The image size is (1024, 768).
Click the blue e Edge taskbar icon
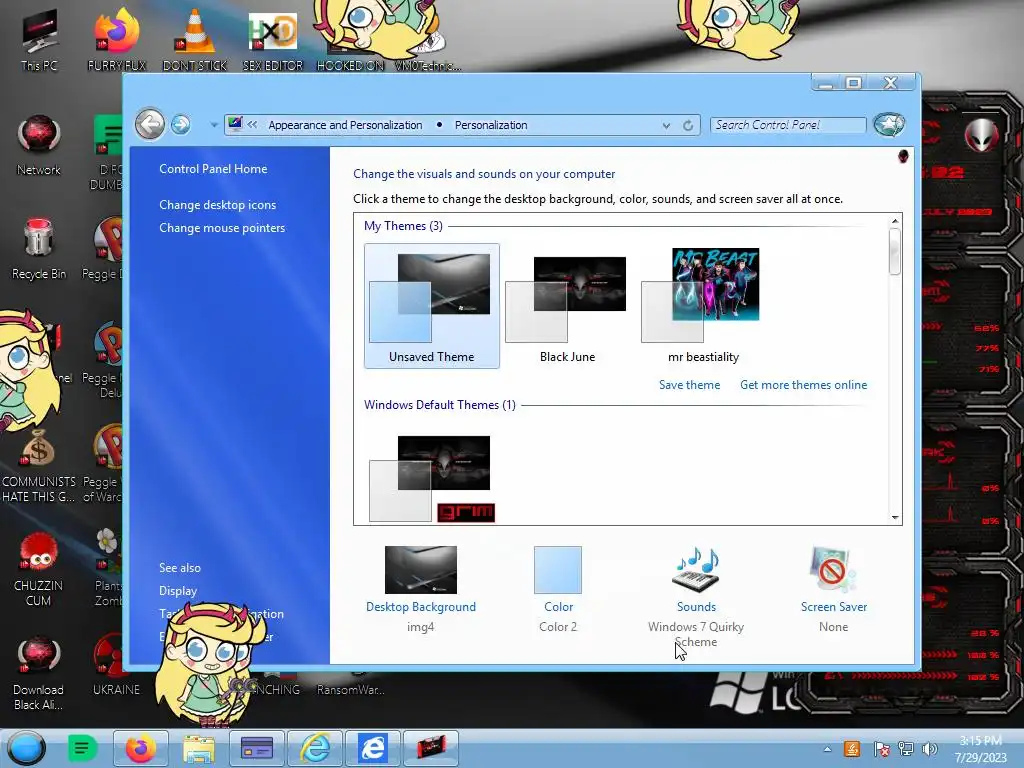372,748
